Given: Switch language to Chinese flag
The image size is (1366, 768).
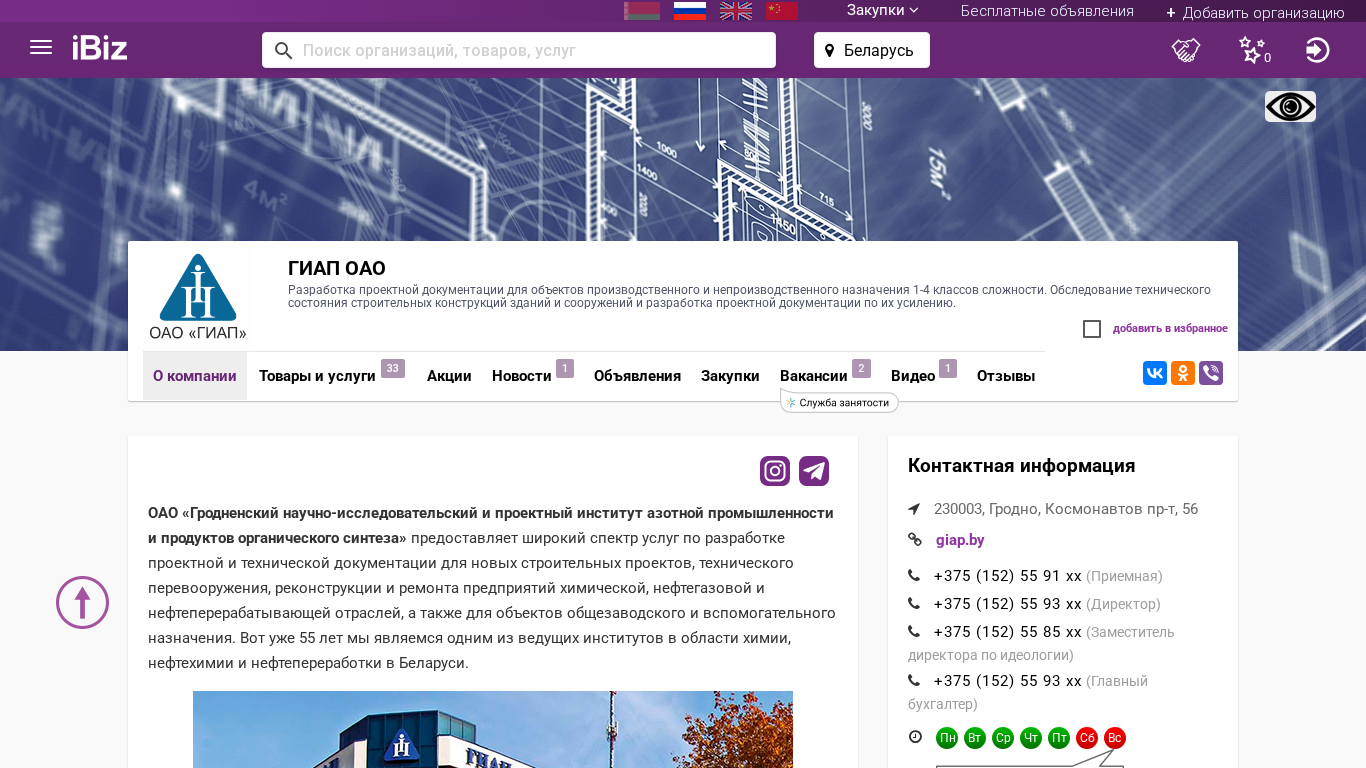Looking at the screenshot, I should click(782, 11).
